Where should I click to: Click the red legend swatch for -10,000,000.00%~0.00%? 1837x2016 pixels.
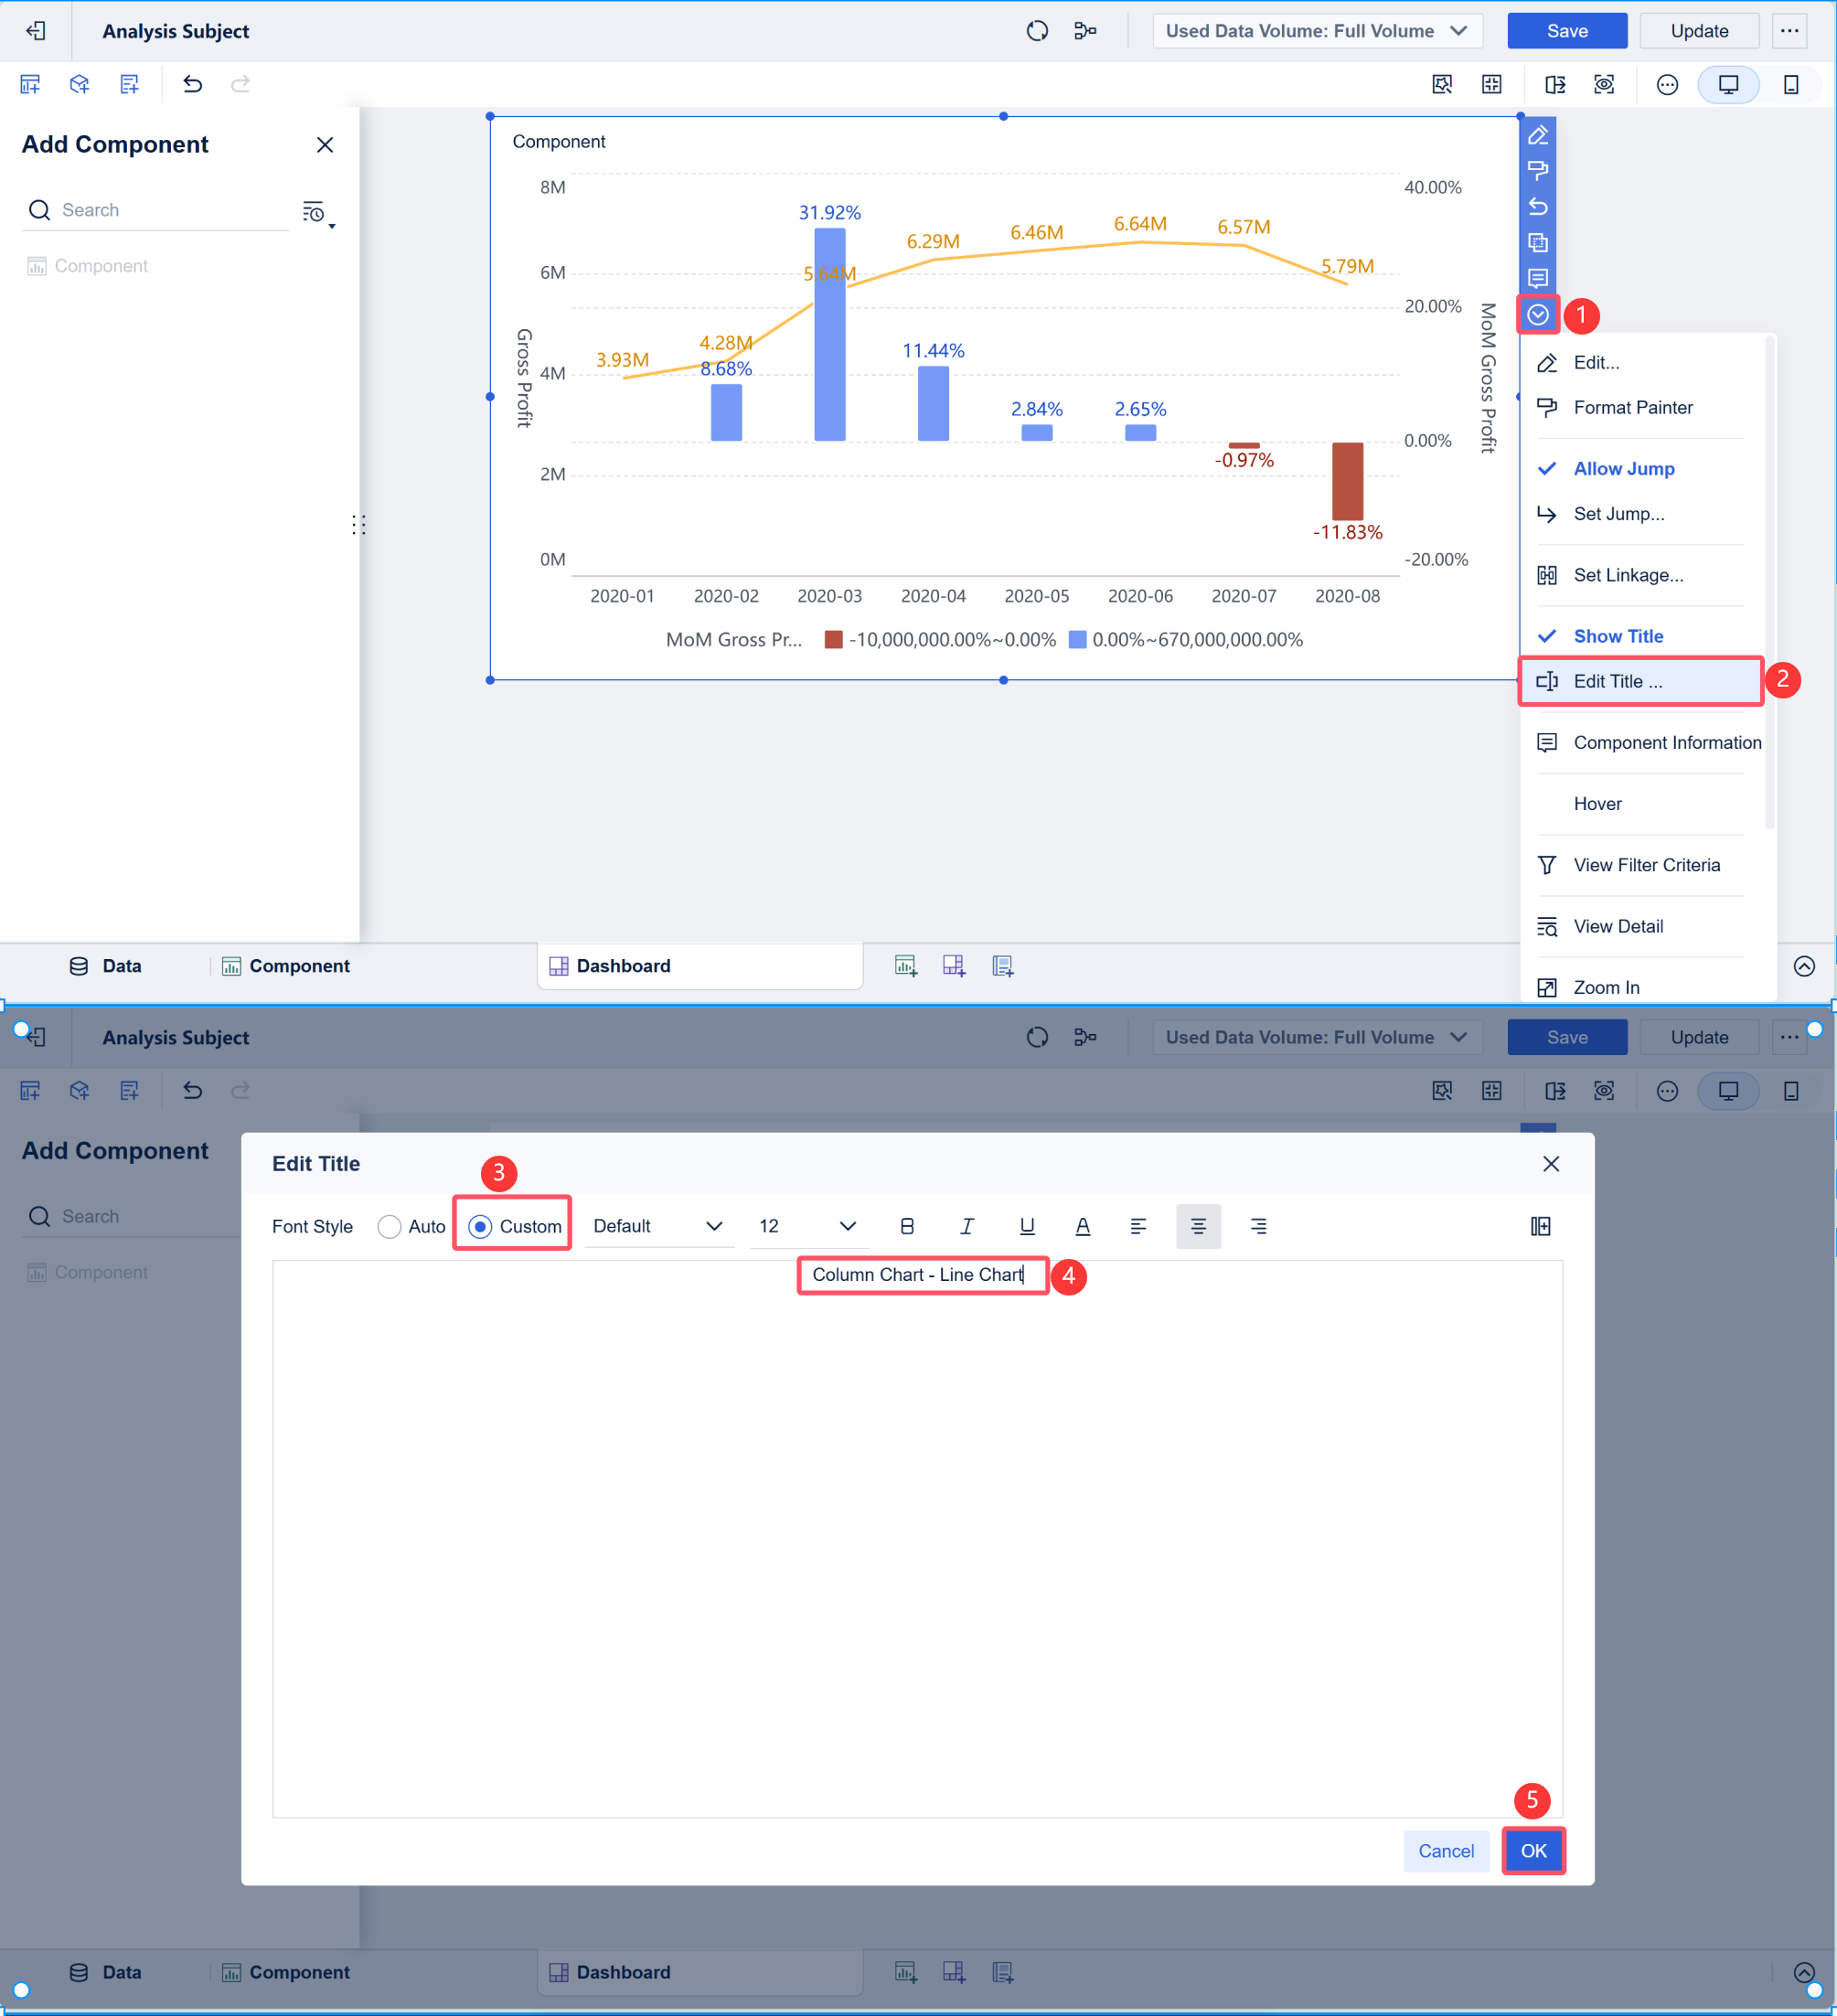tap(833, 640)
